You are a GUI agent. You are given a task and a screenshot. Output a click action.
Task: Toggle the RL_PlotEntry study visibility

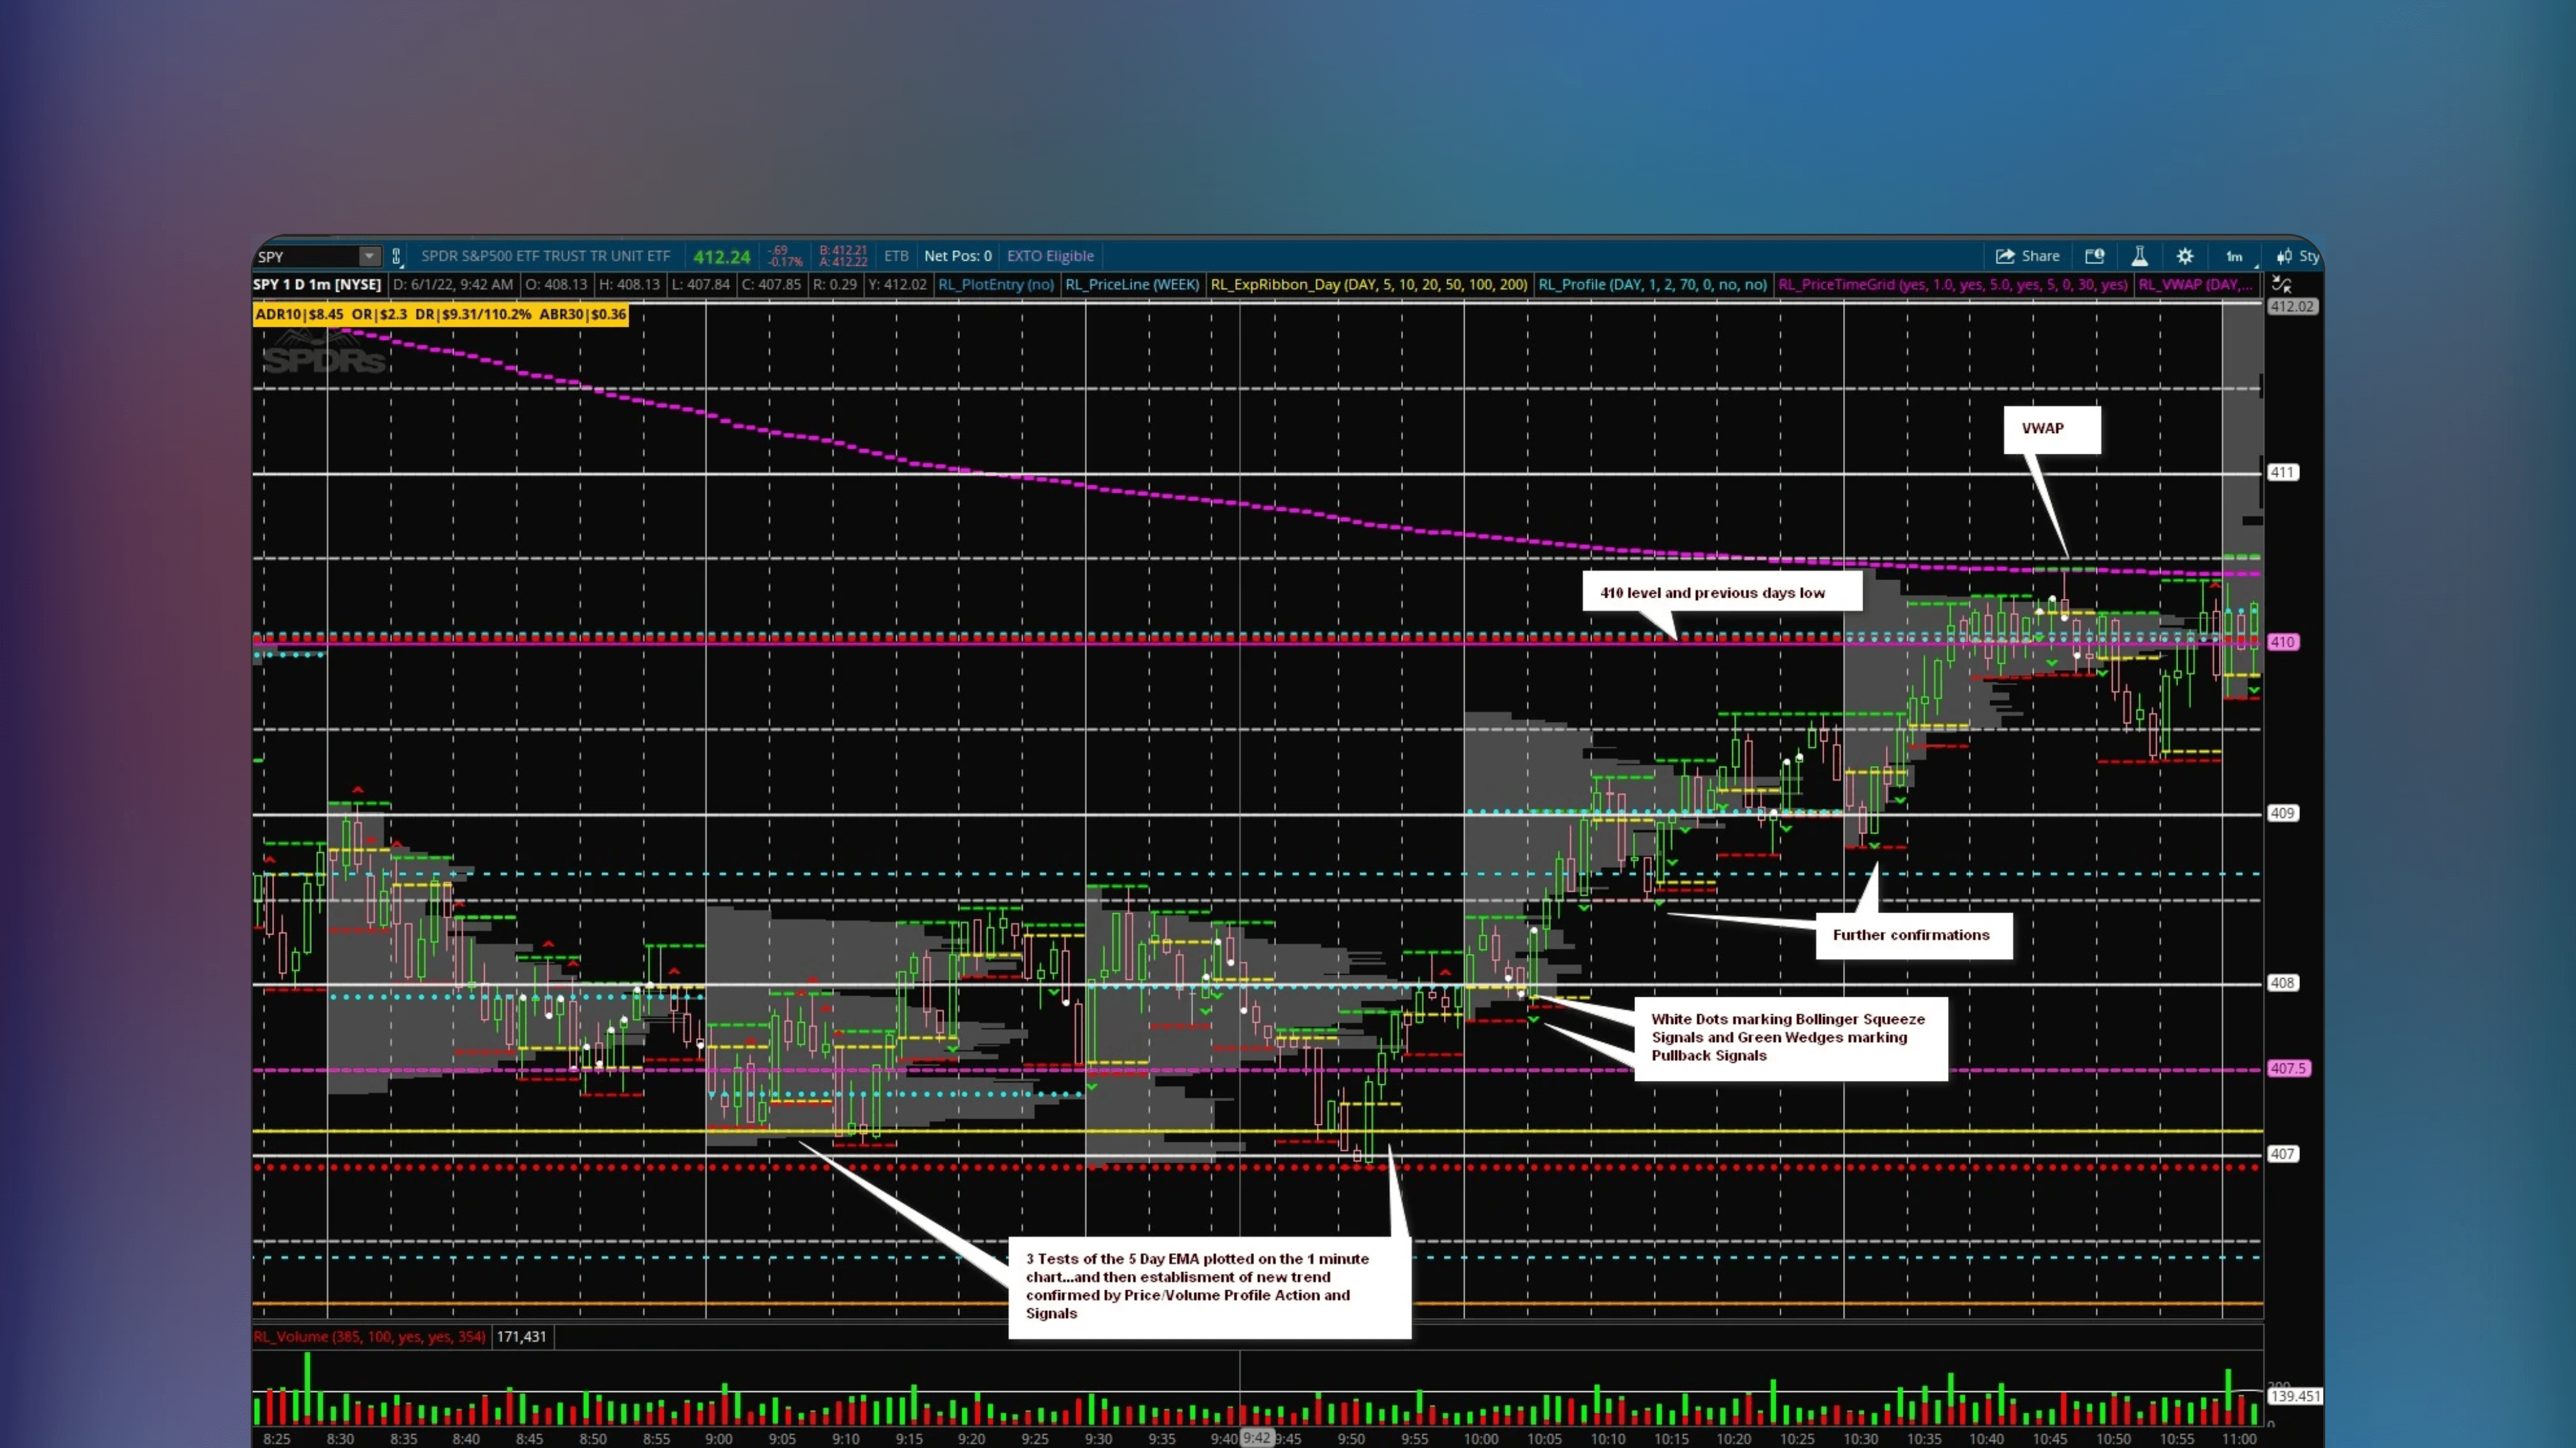(x=996, y=285)
